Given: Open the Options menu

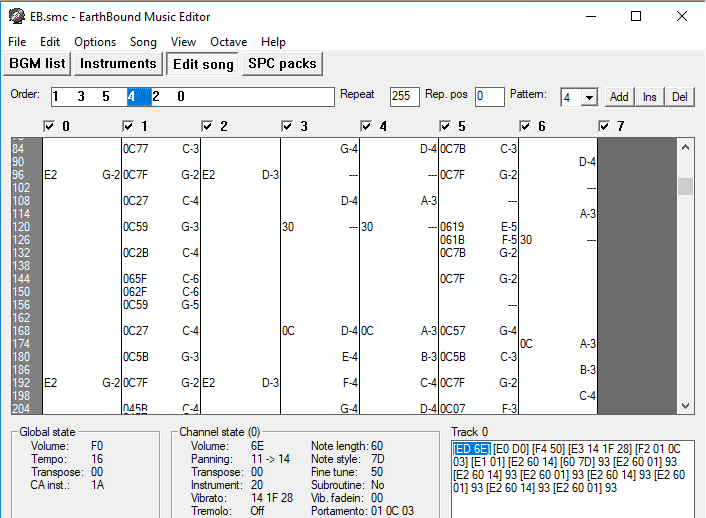Looking at the screenshot, I should pyautogui.click(x=95, y=42).
